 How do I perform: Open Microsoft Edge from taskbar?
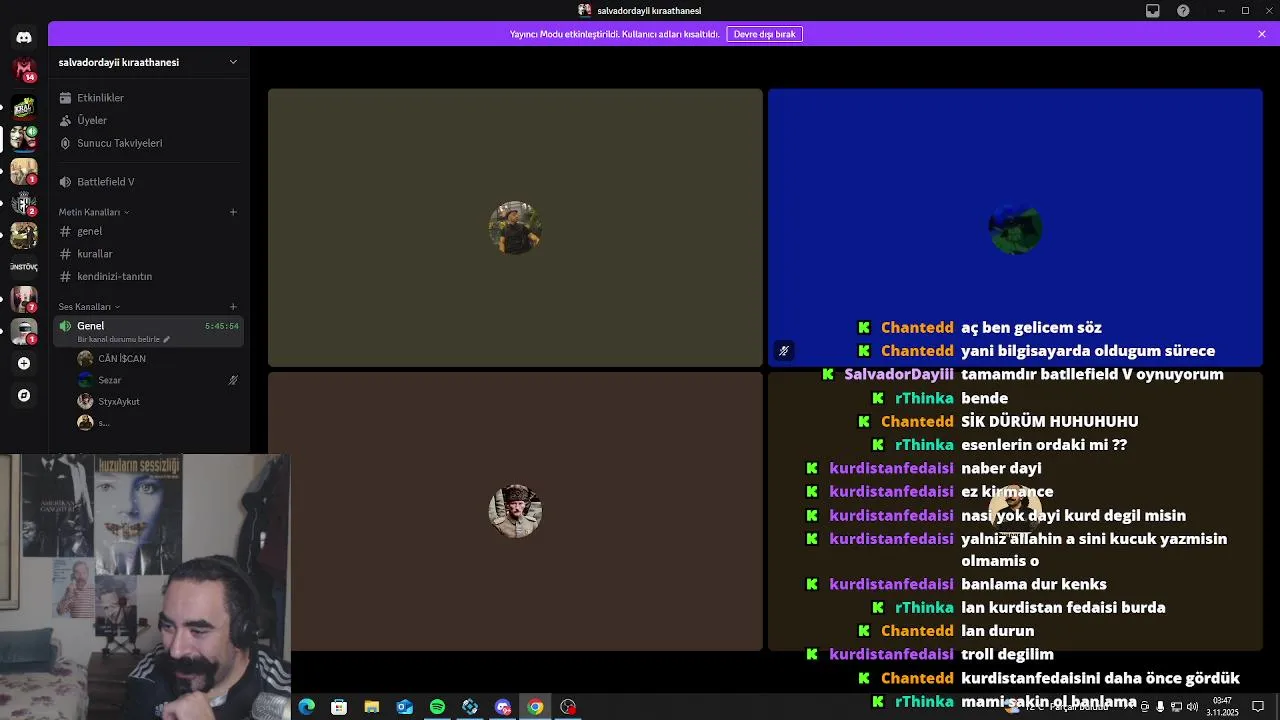tap(307, 707)
